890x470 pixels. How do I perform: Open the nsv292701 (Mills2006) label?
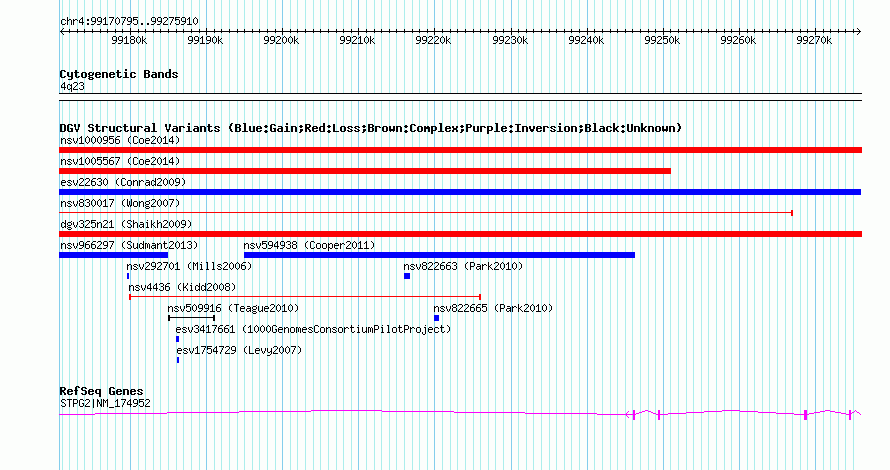[x=189, y=266]
